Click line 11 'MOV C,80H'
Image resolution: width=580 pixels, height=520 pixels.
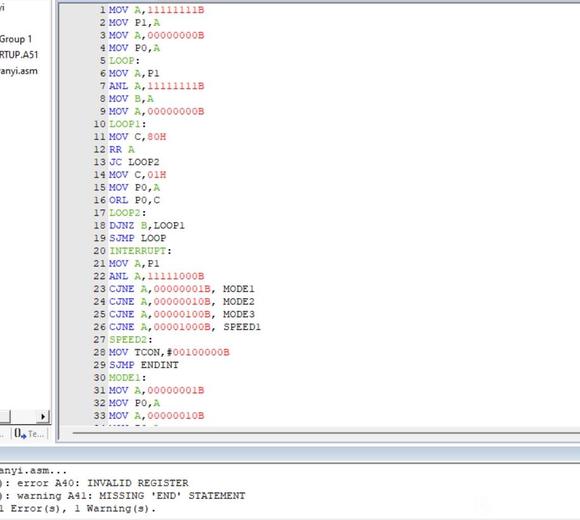coord(137,137)
